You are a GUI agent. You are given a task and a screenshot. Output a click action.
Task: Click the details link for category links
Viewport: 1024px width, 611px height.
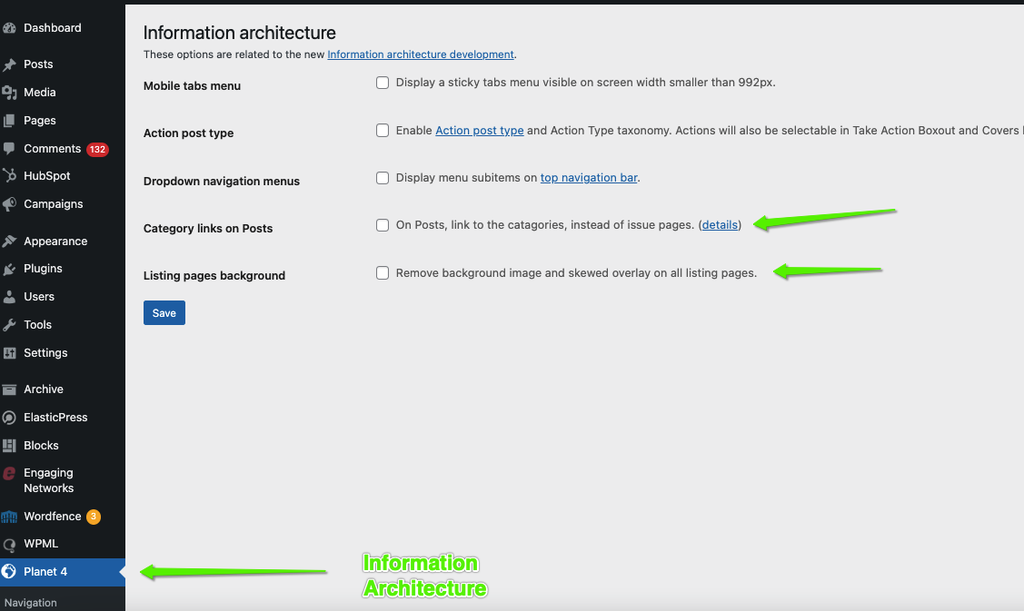(720, 225)
